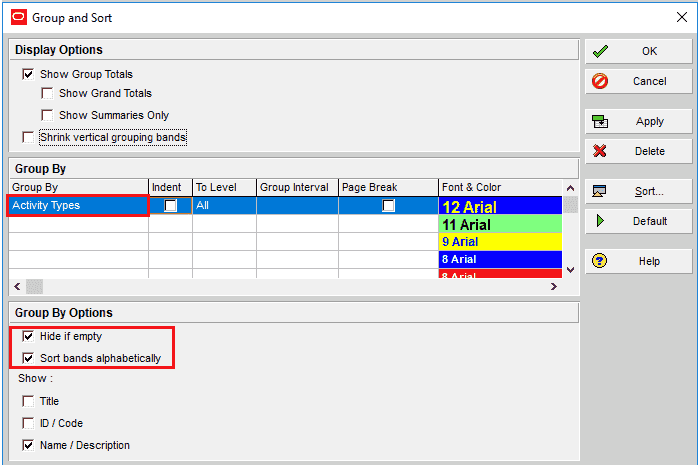700x465 pixels.
Task: Uncheck Name / Description option
Action: pos(28,445)
